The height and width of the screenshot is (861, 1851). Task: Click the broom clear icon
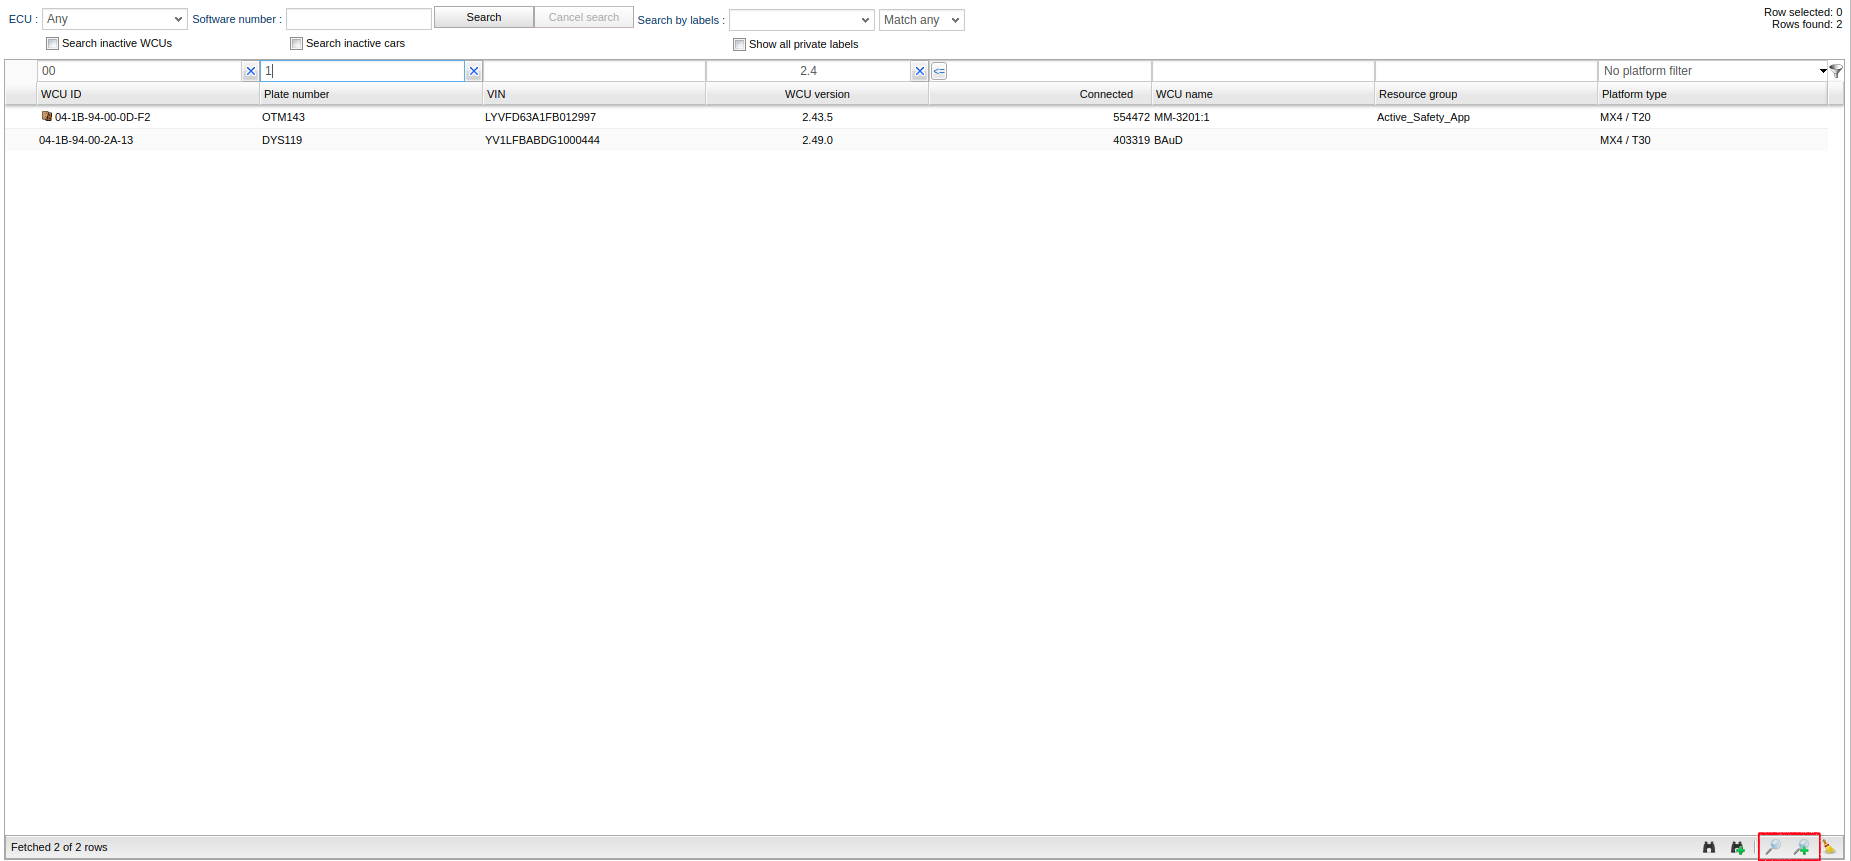(1829, 847)
